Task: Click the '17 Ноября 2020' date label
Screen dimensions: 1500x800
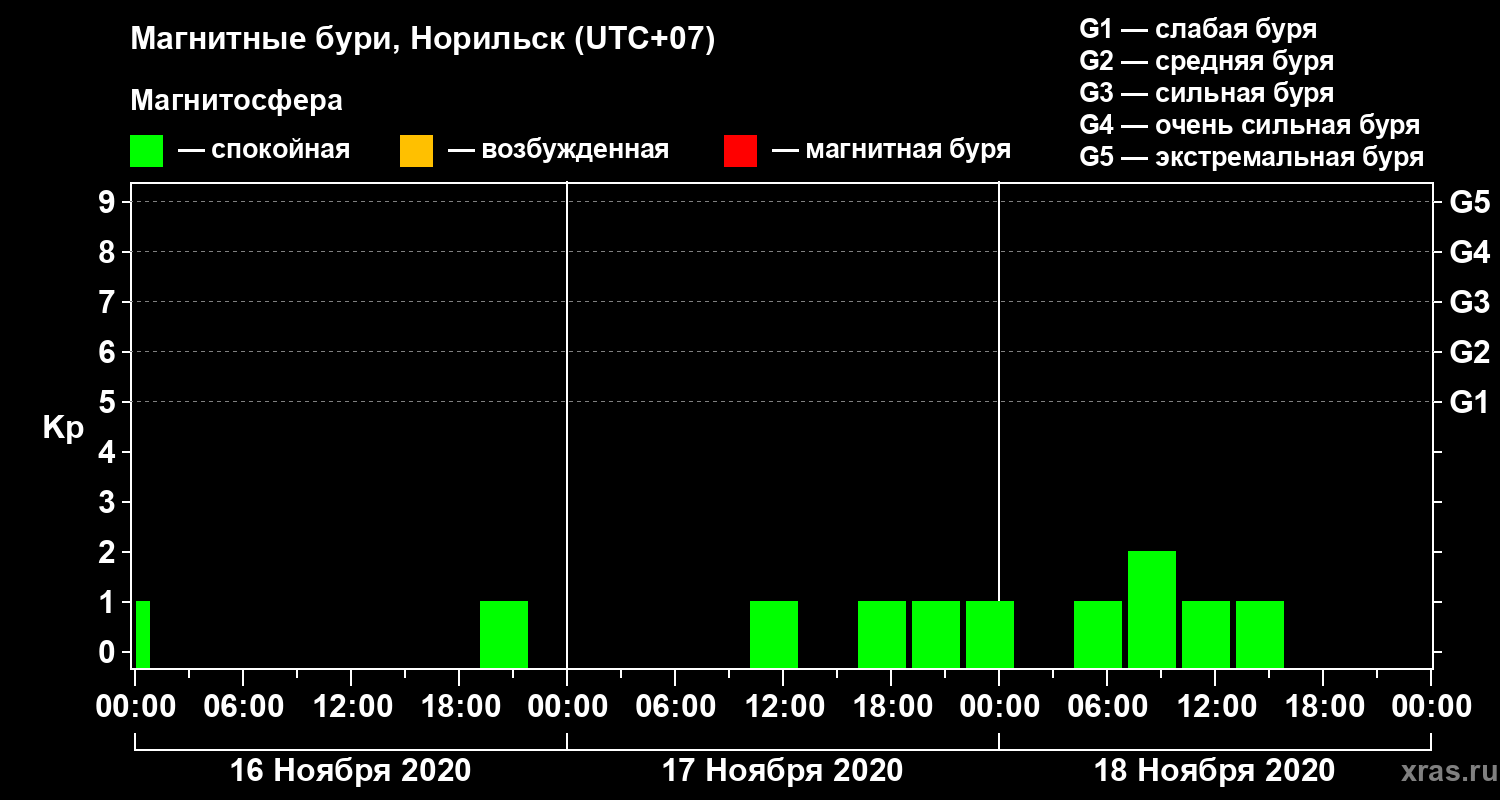Action: coord(782,771)
